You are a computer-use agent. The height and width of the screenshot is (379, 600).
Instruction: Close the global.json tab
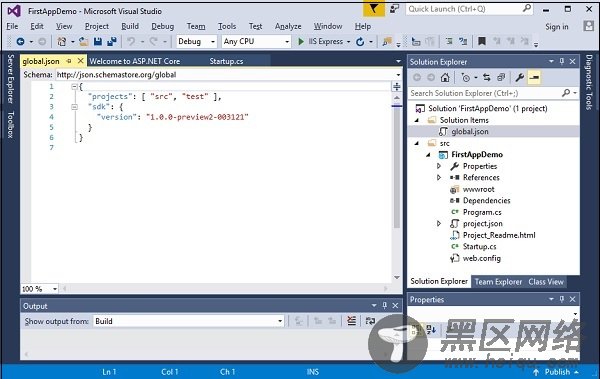(x=80, y=61)
